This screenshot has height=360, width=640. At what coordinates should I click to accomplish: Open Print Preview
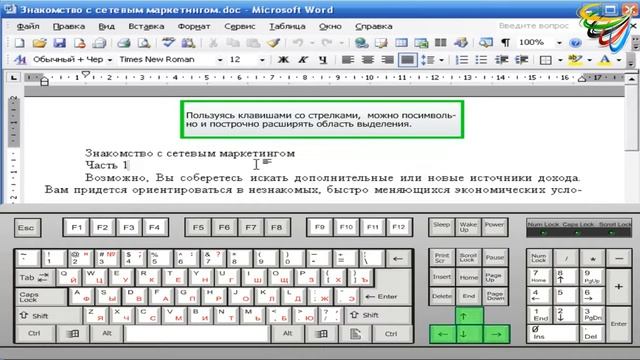point(144,42)
